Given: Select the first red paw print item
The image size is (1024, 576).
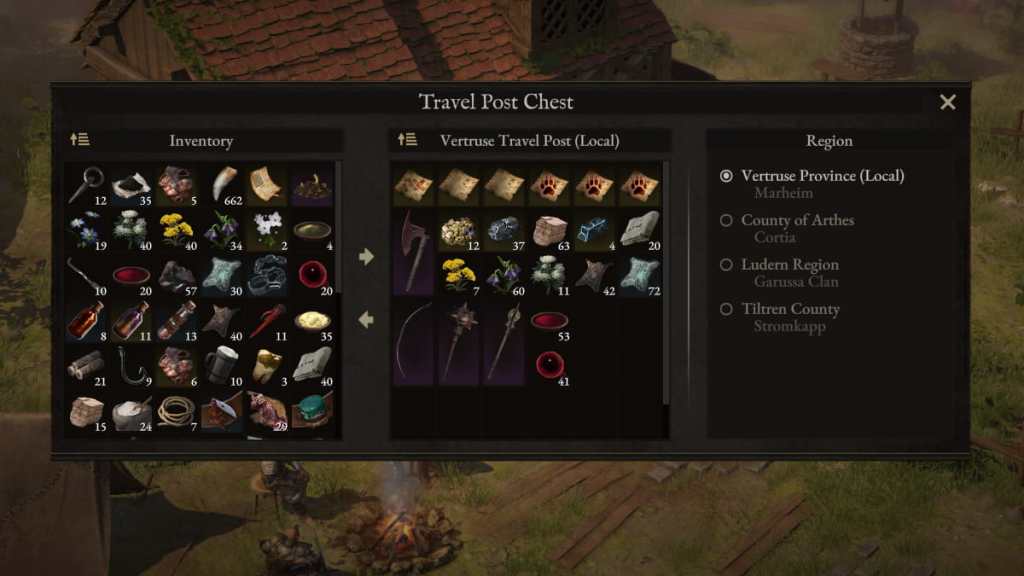Looking at the screenshot, I should pos(549,185).
